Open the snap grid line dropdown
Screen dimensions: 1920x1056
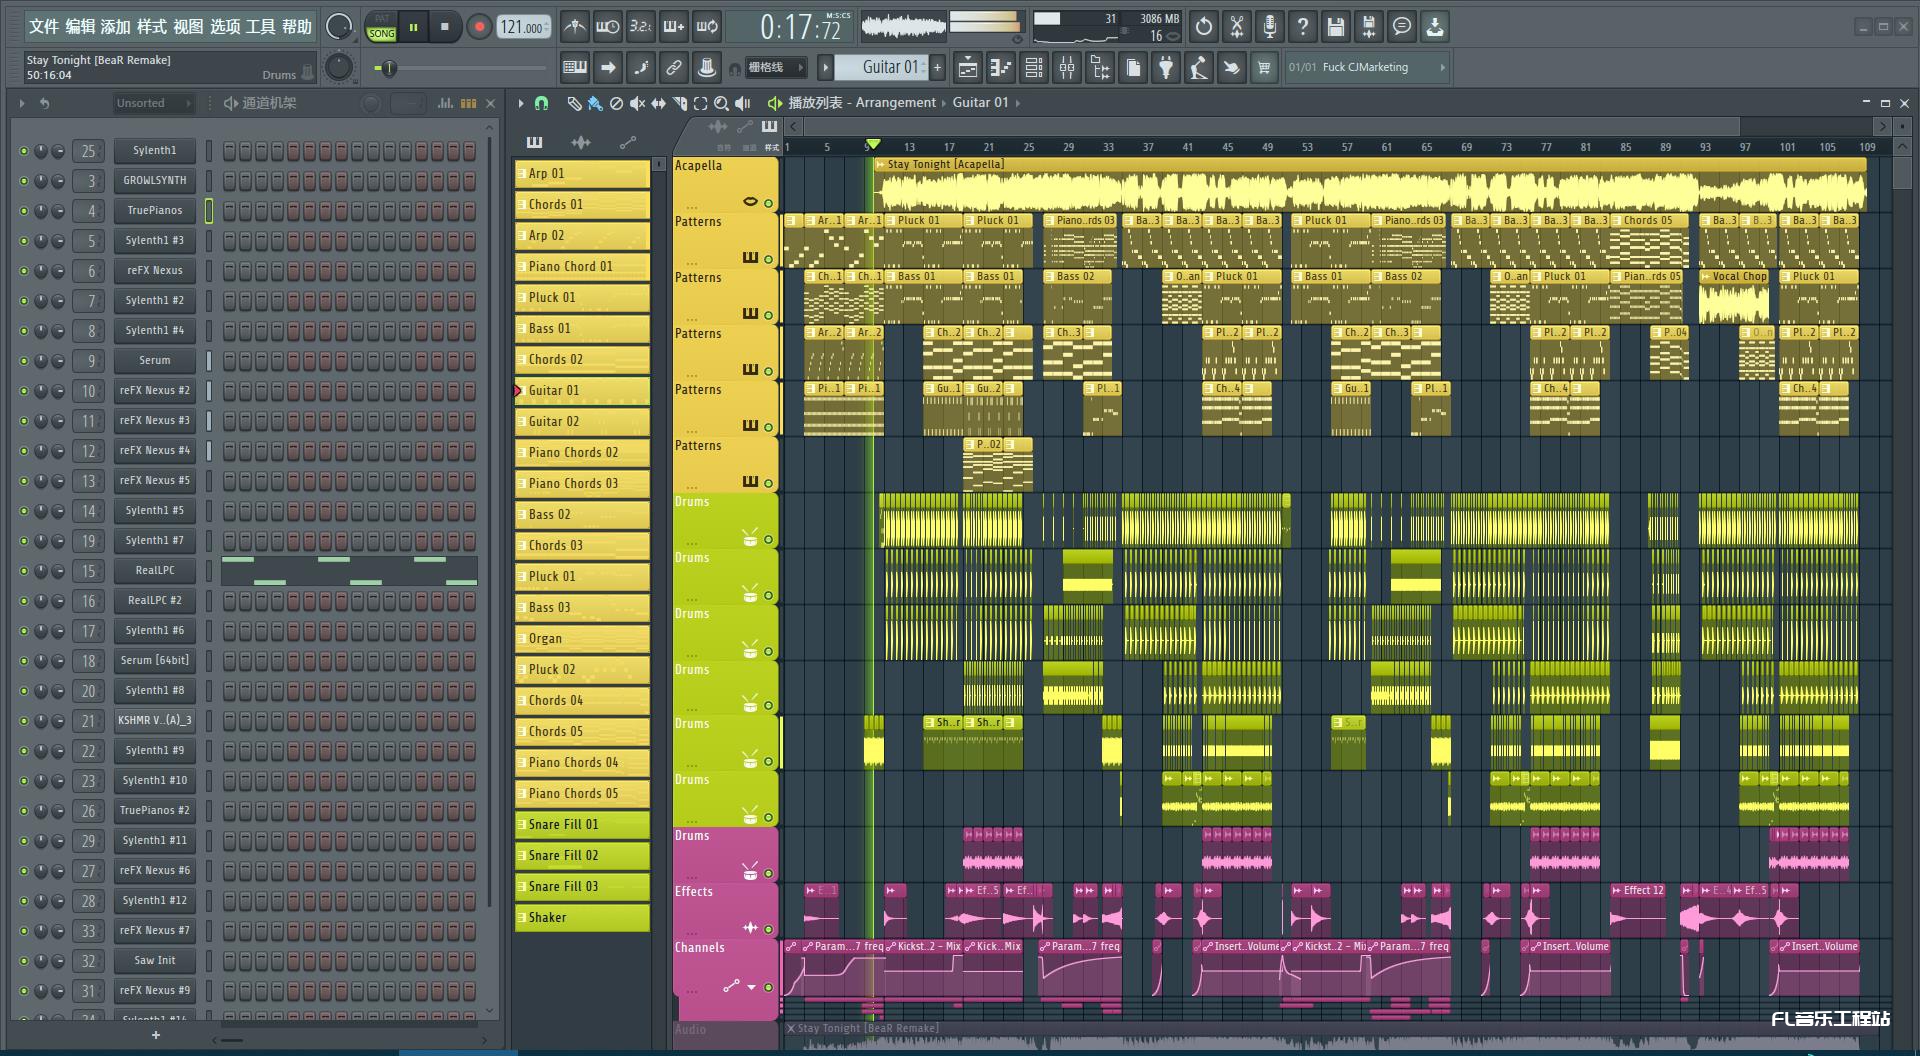pyautogui.click(x=776, y=67)
